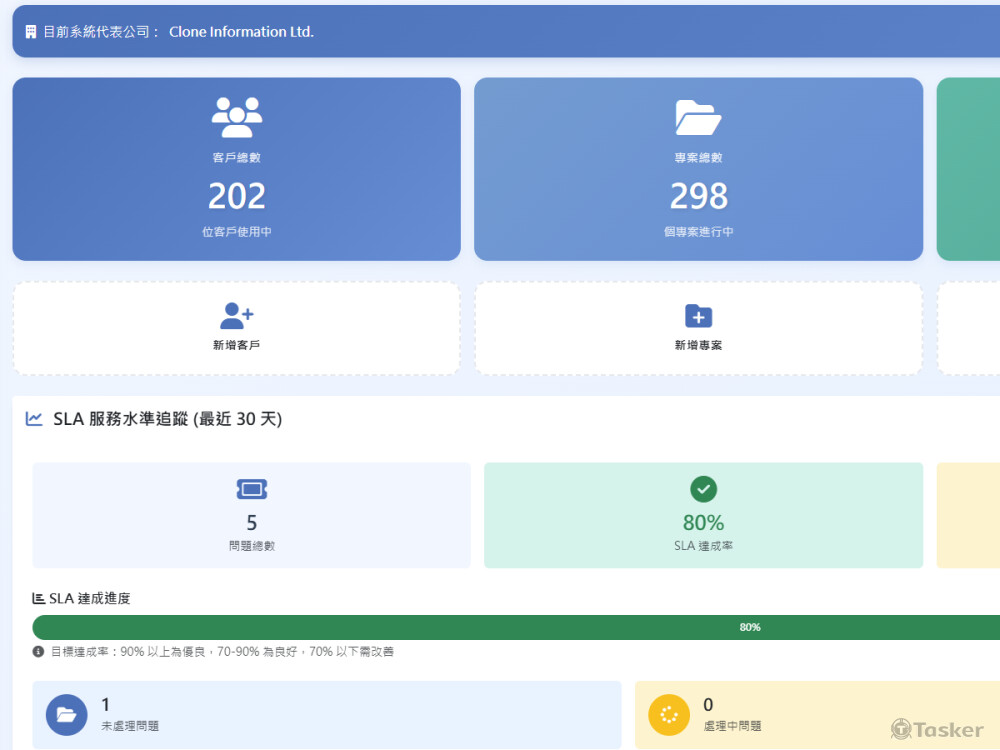Click the green 80% SLA progress bar
Screen dimensions: 1000x750
click(x=516, y=628)
